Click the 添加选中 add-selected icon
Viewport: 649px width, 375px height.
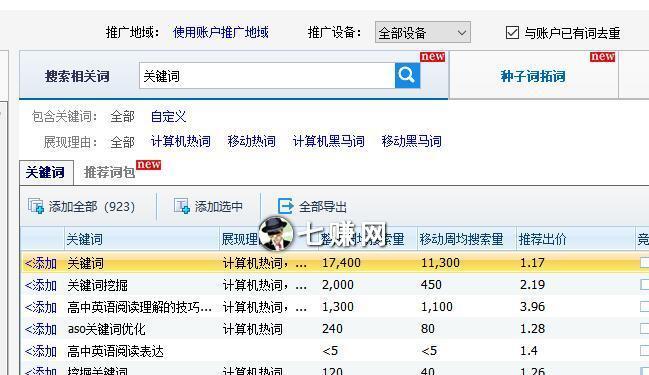pyautogui.click(x=182, y=206)
